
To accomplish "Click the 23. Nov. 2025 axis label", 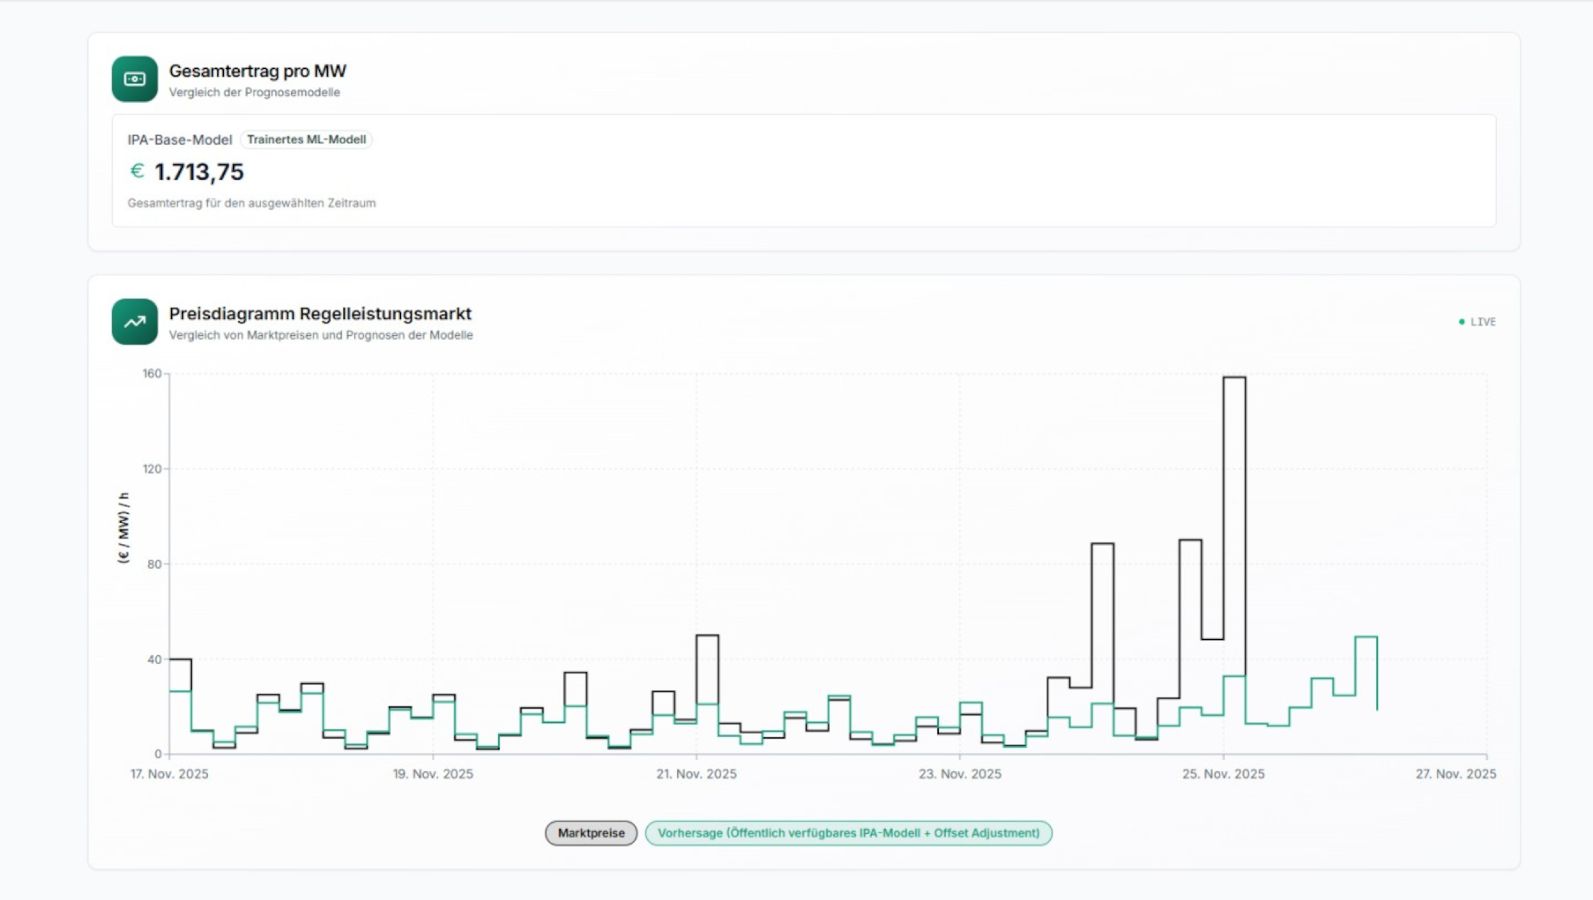I will click(x=960, y=774).
